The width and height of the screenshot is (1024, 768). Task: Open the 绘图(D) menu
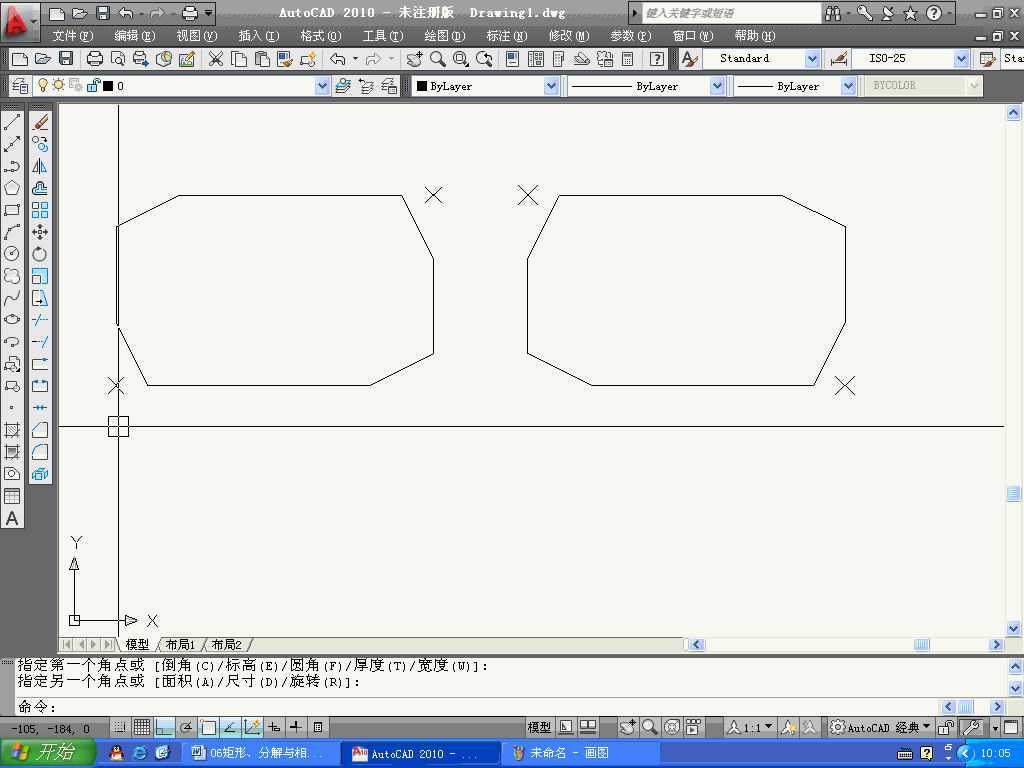click(445, 36)
